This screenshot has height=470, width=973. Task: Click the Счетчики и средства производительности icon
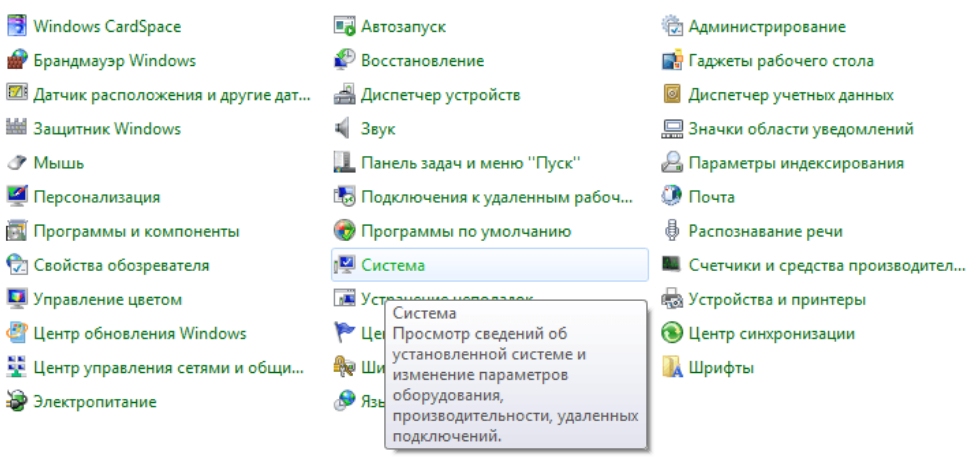click(672, 266)
